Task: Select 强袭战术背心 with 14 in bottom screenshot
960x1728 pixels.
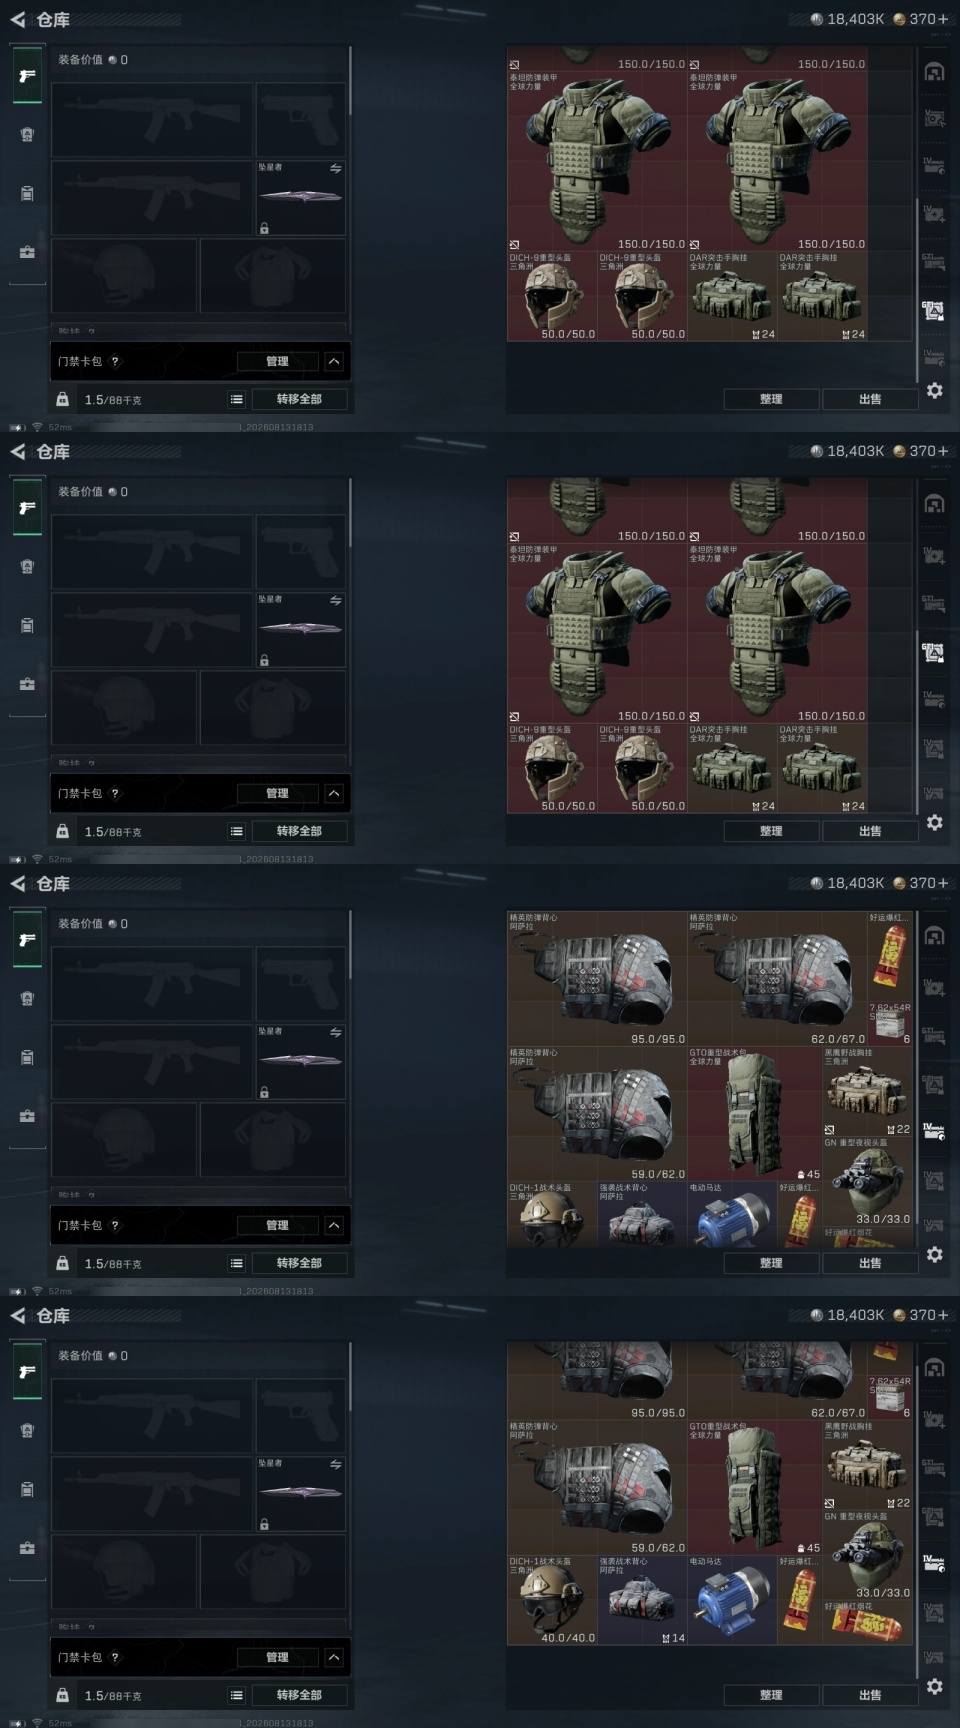Action: (642, 1600)
